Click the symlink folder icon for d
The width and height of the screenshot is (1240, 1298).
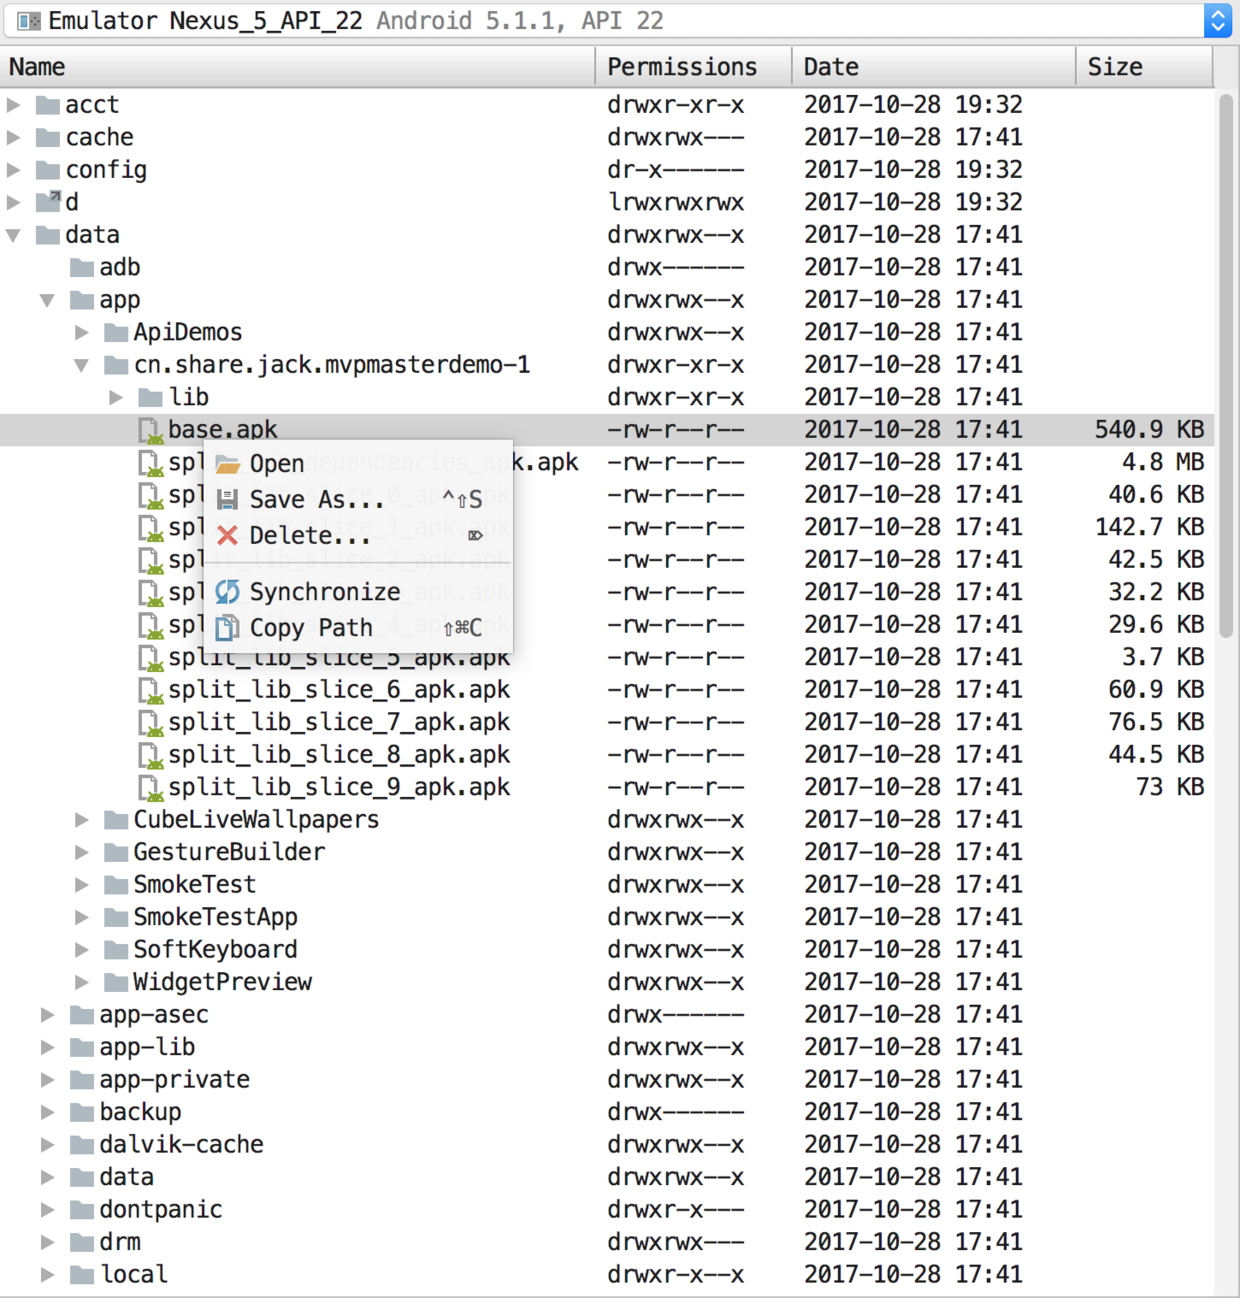tap(48, 202)
